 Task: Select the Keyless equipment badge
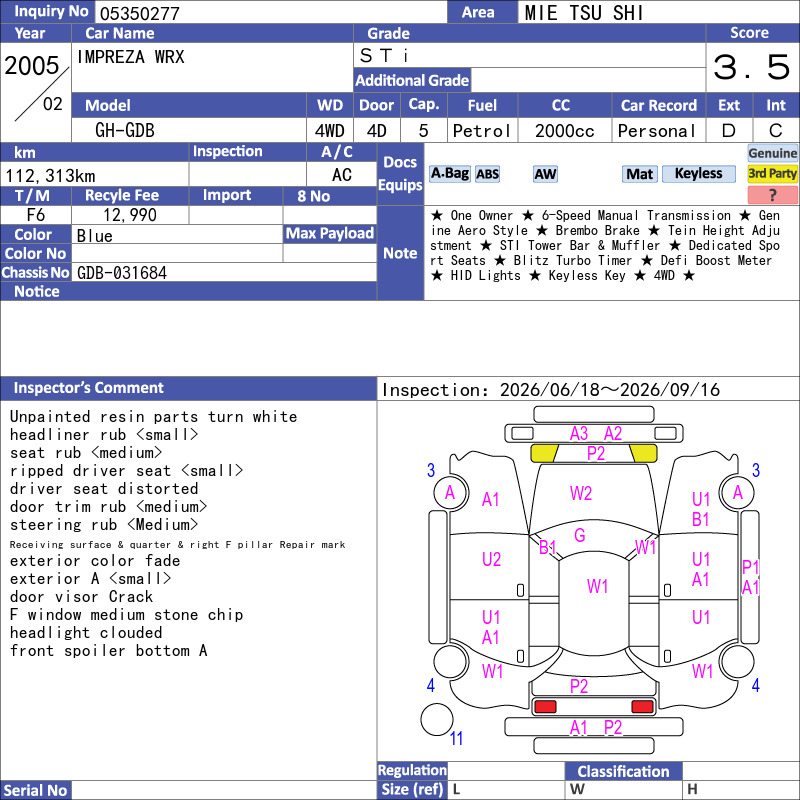click(698, 174)
